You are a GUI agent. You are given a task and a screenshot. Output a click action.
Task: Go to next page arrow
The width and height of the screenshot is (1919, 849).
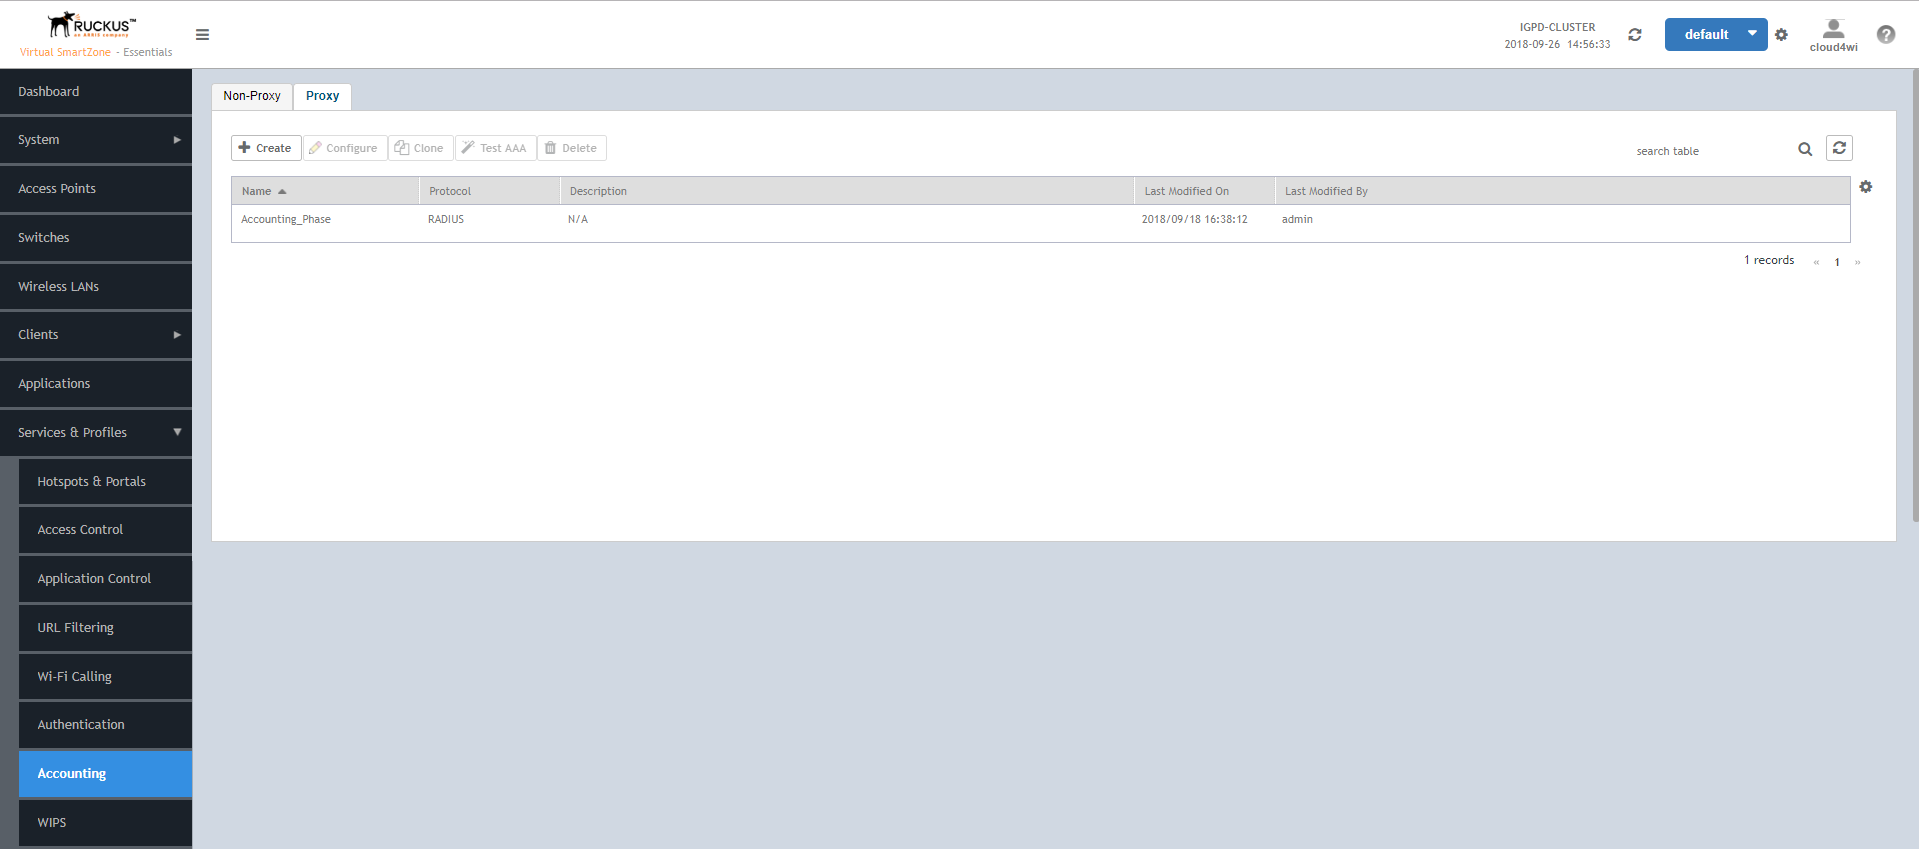pos(1857,262)
